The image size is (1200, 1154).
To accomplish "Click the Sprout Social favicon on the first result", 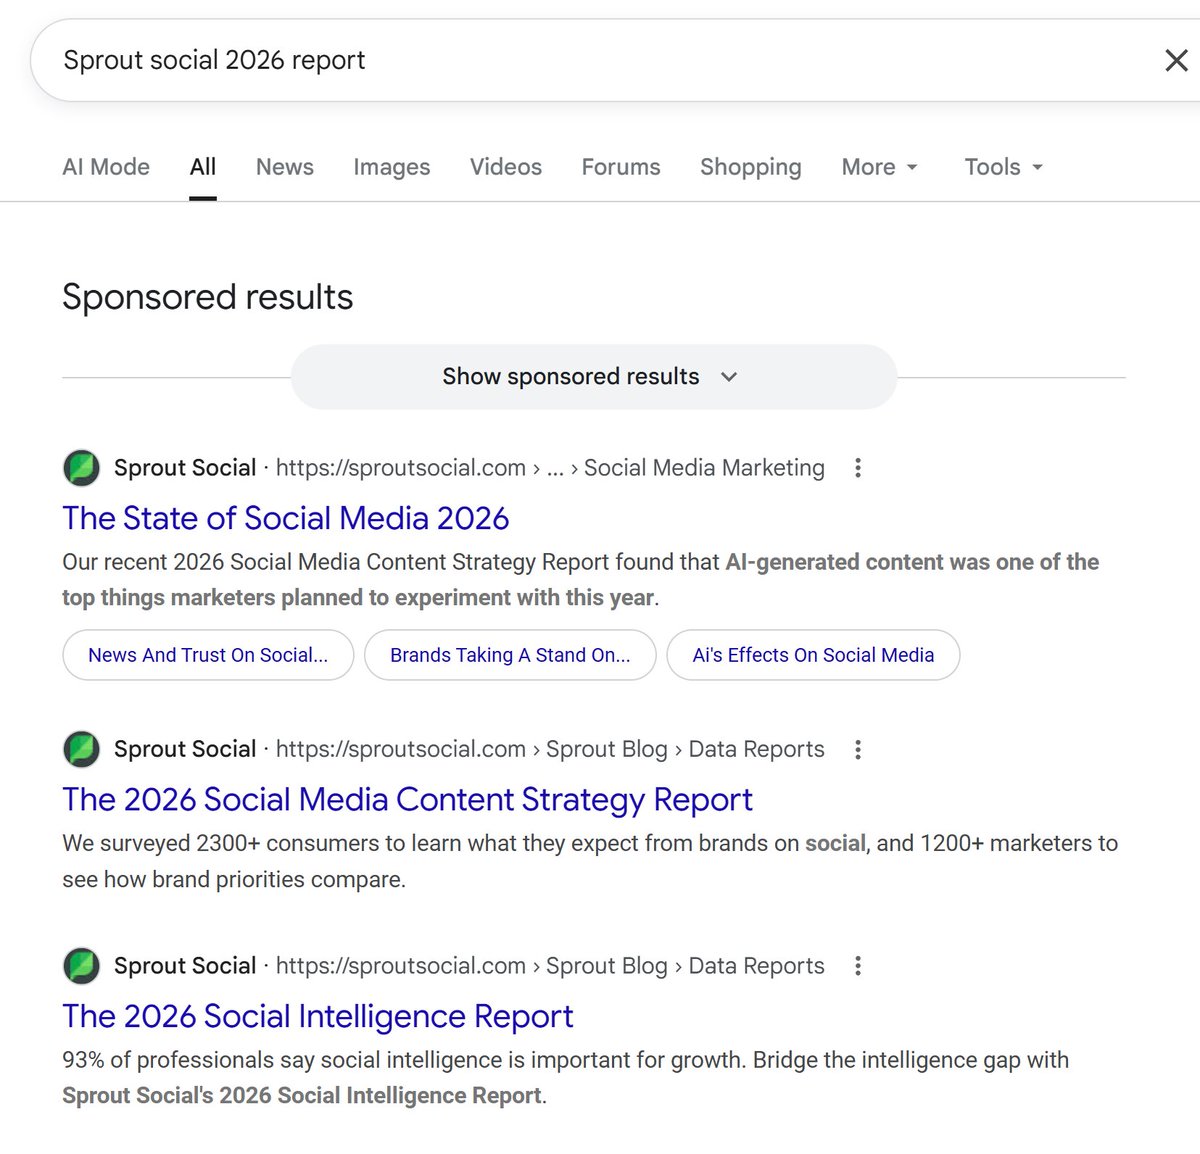I will pyautogui.click(x=81, y=468).
